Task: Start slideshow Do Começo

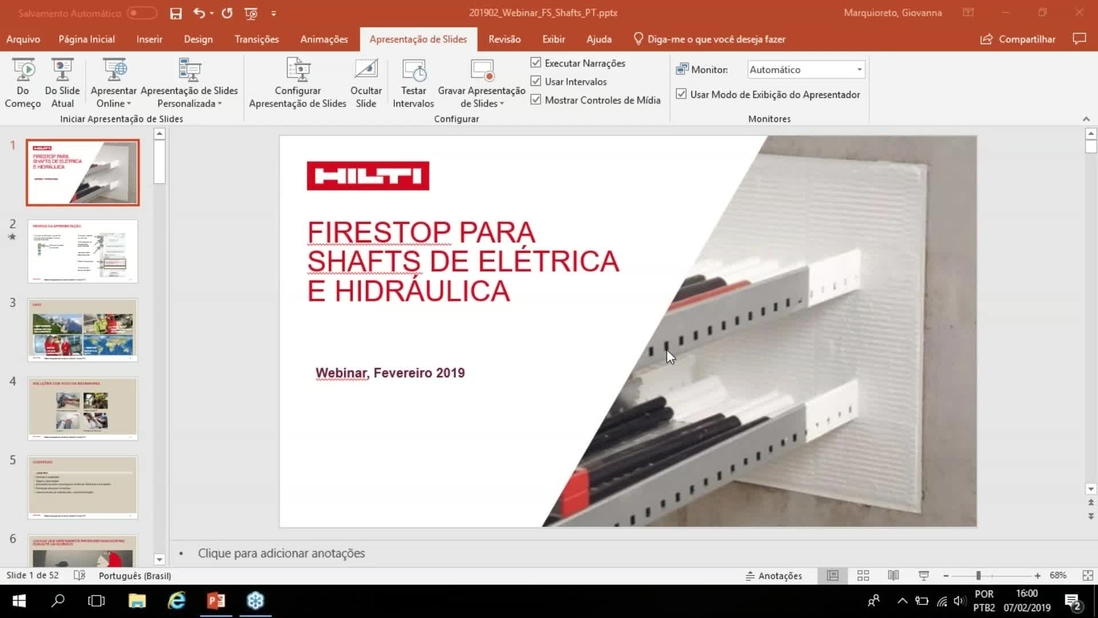Action: [x=22, y=83]
